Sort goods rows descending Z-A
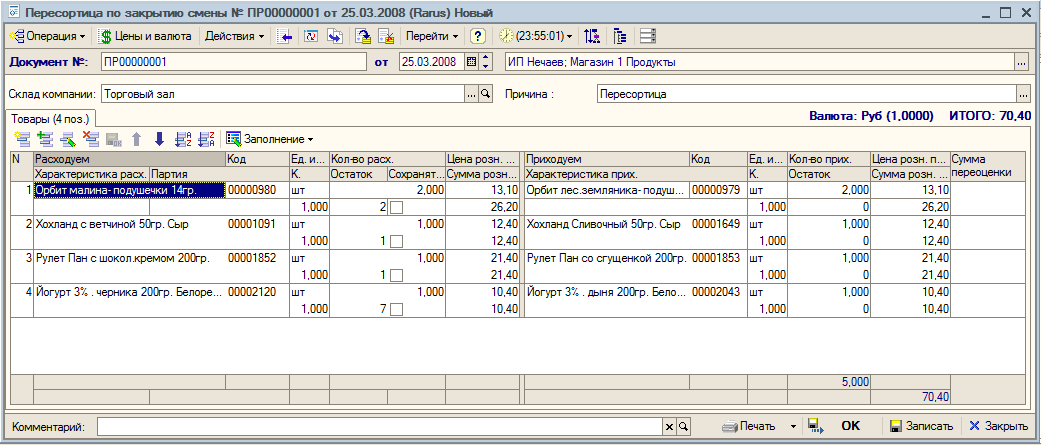 point(206,139)
